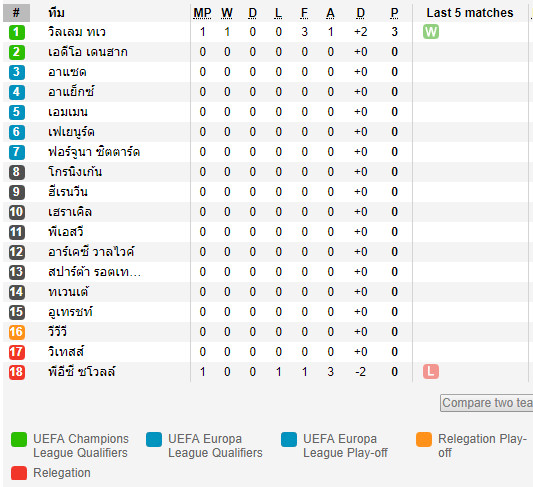Click the orange Relegation Play-off legend swatch
Viewport: 533px width, 487px height.
pos(424,439)
